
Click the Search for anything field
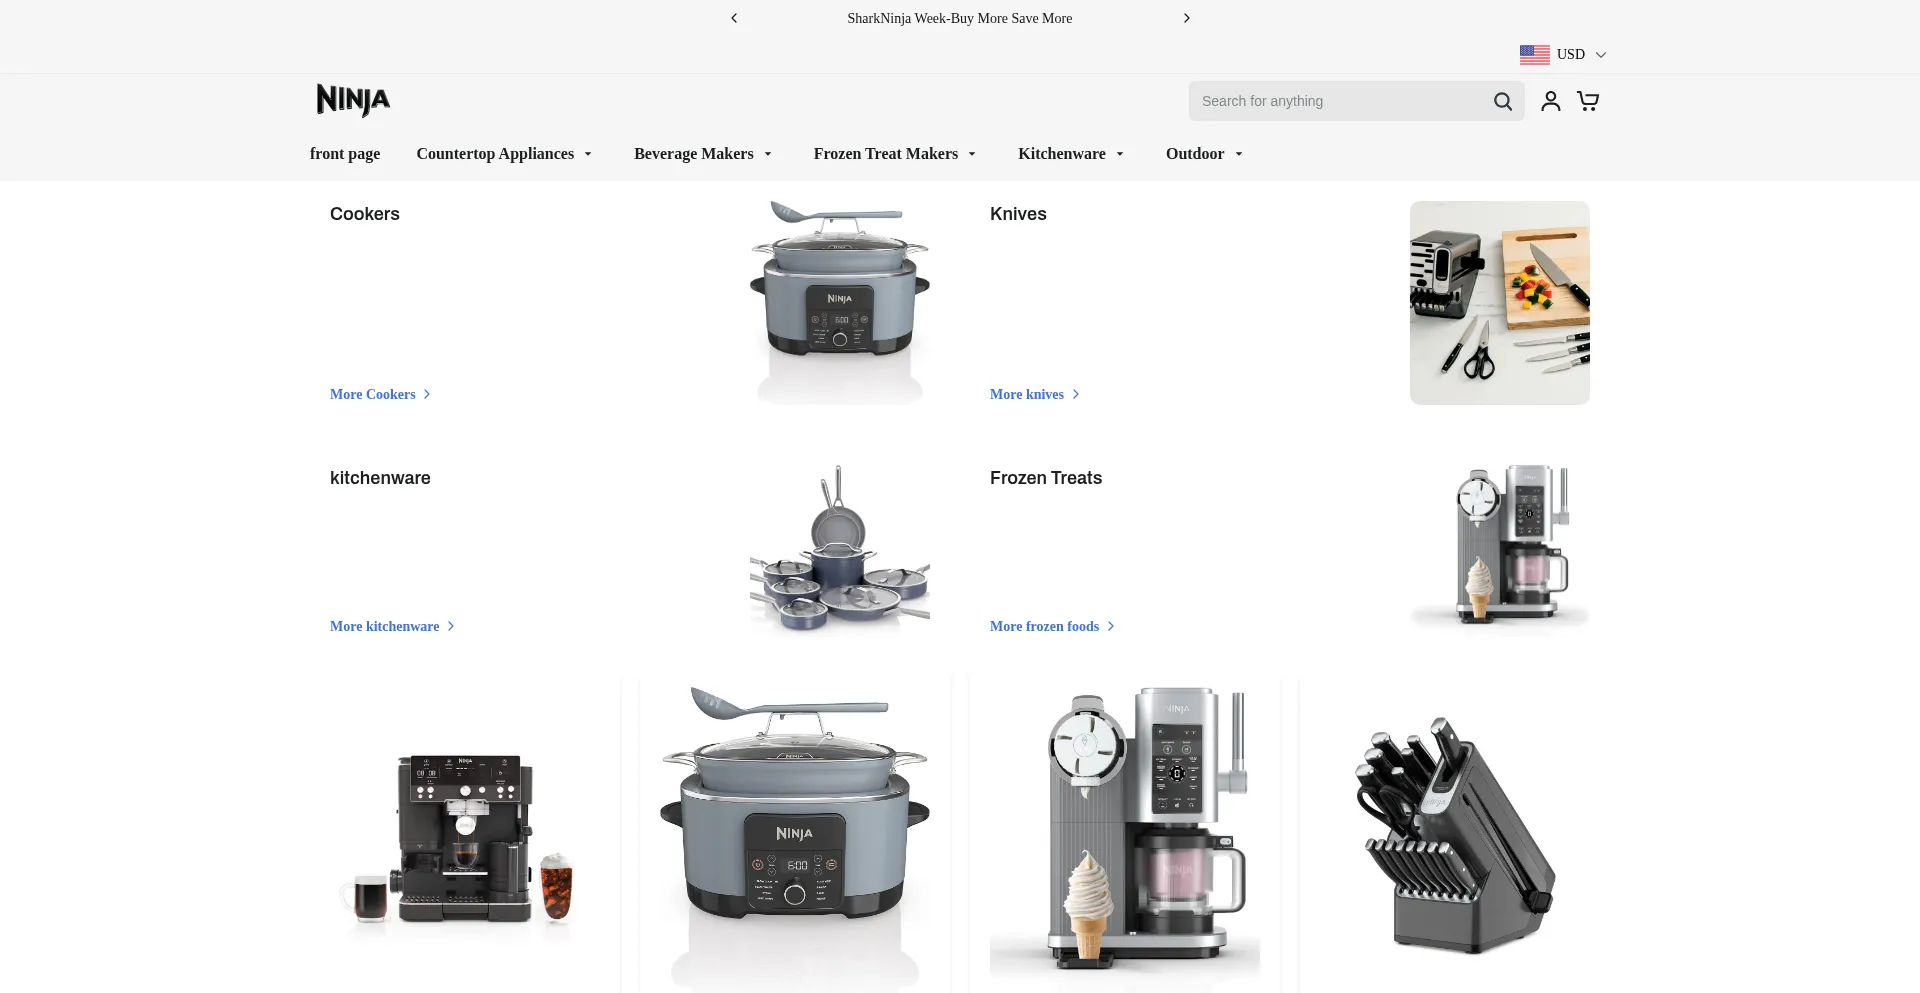pyautogui.click(x=1340, y=101)
